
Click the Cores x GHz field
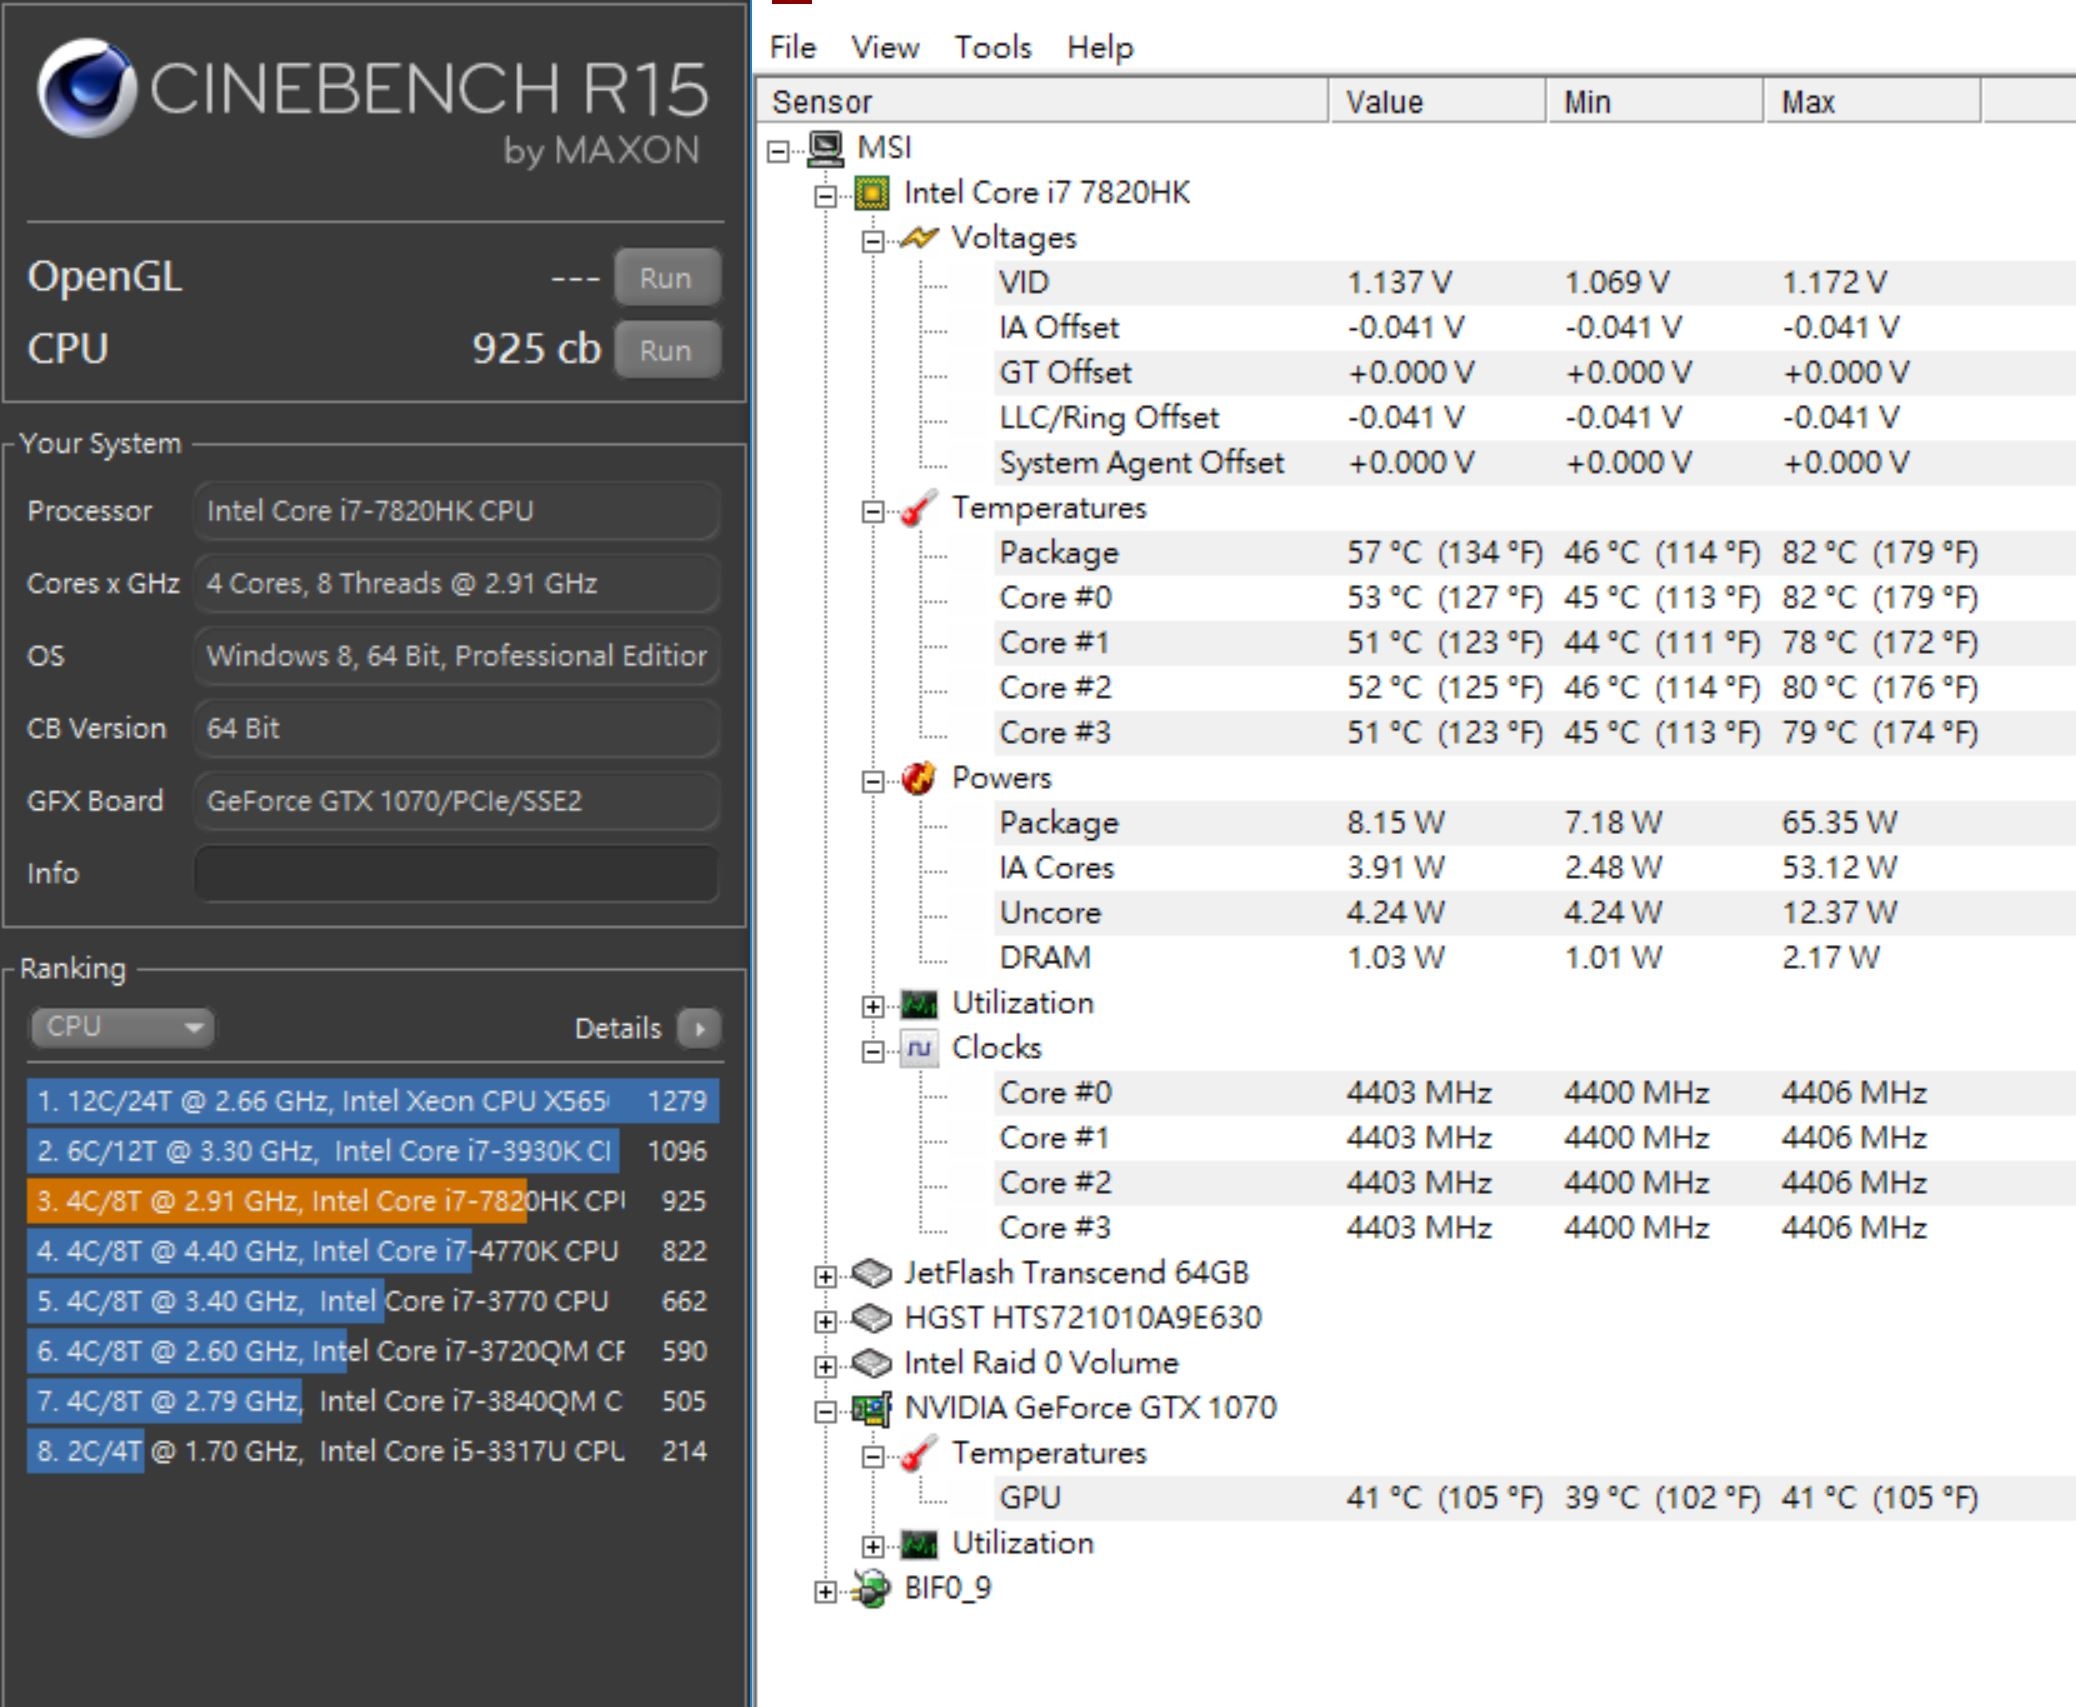pos(457,583)
